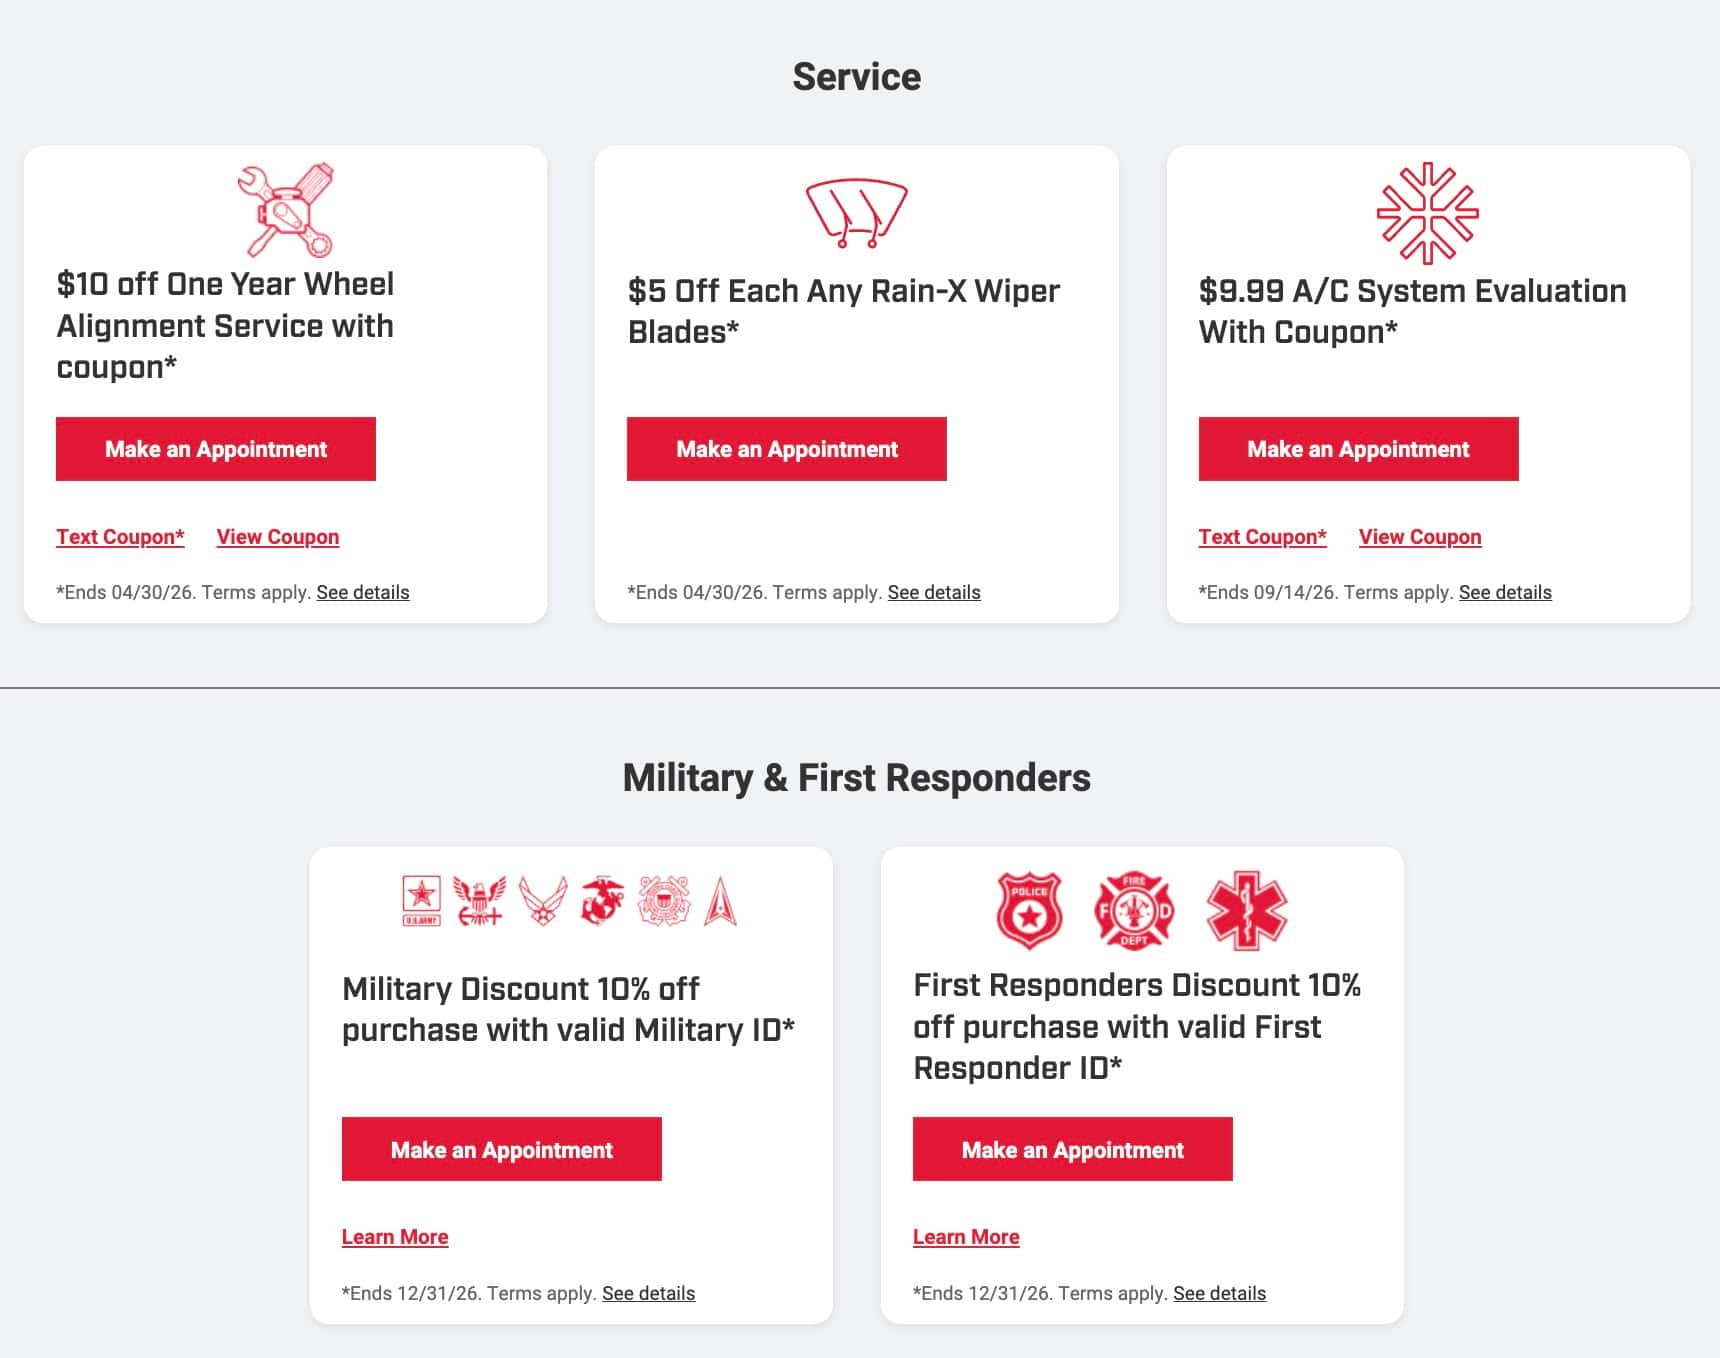This screenshot has width=1720, height=1358.
Task: View Coupon for A/C system evaluation
Action: tap(1420, 537)
